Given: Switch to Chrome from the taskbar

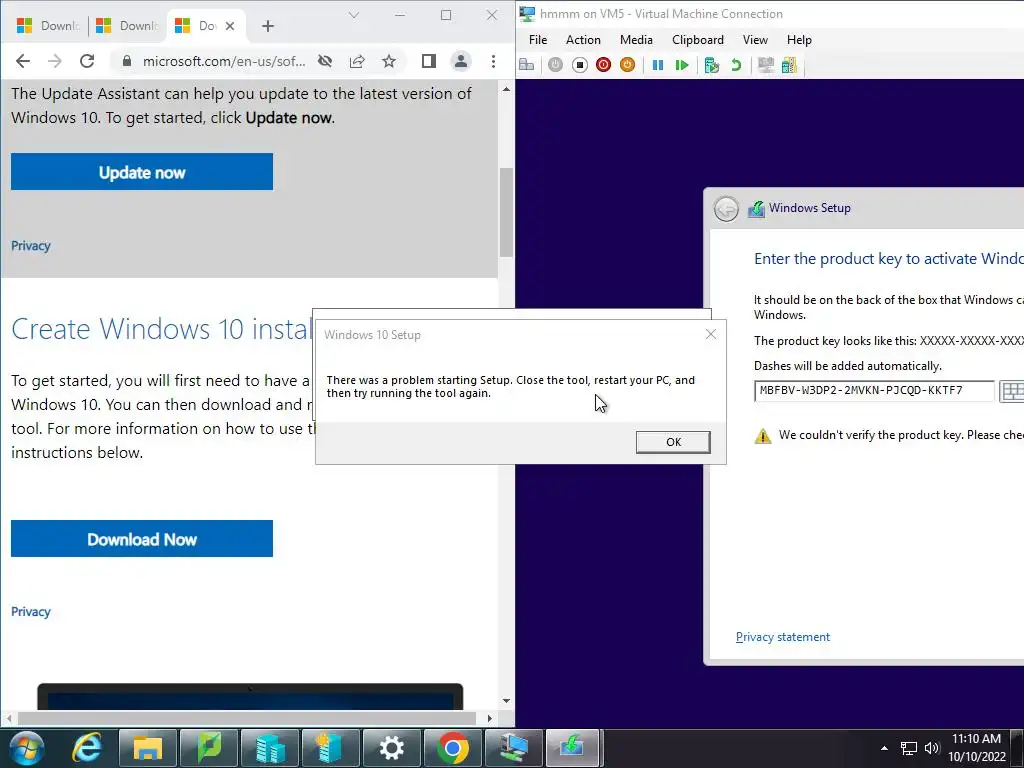Looking at the screenshot, I should click(x=453, y=748).
